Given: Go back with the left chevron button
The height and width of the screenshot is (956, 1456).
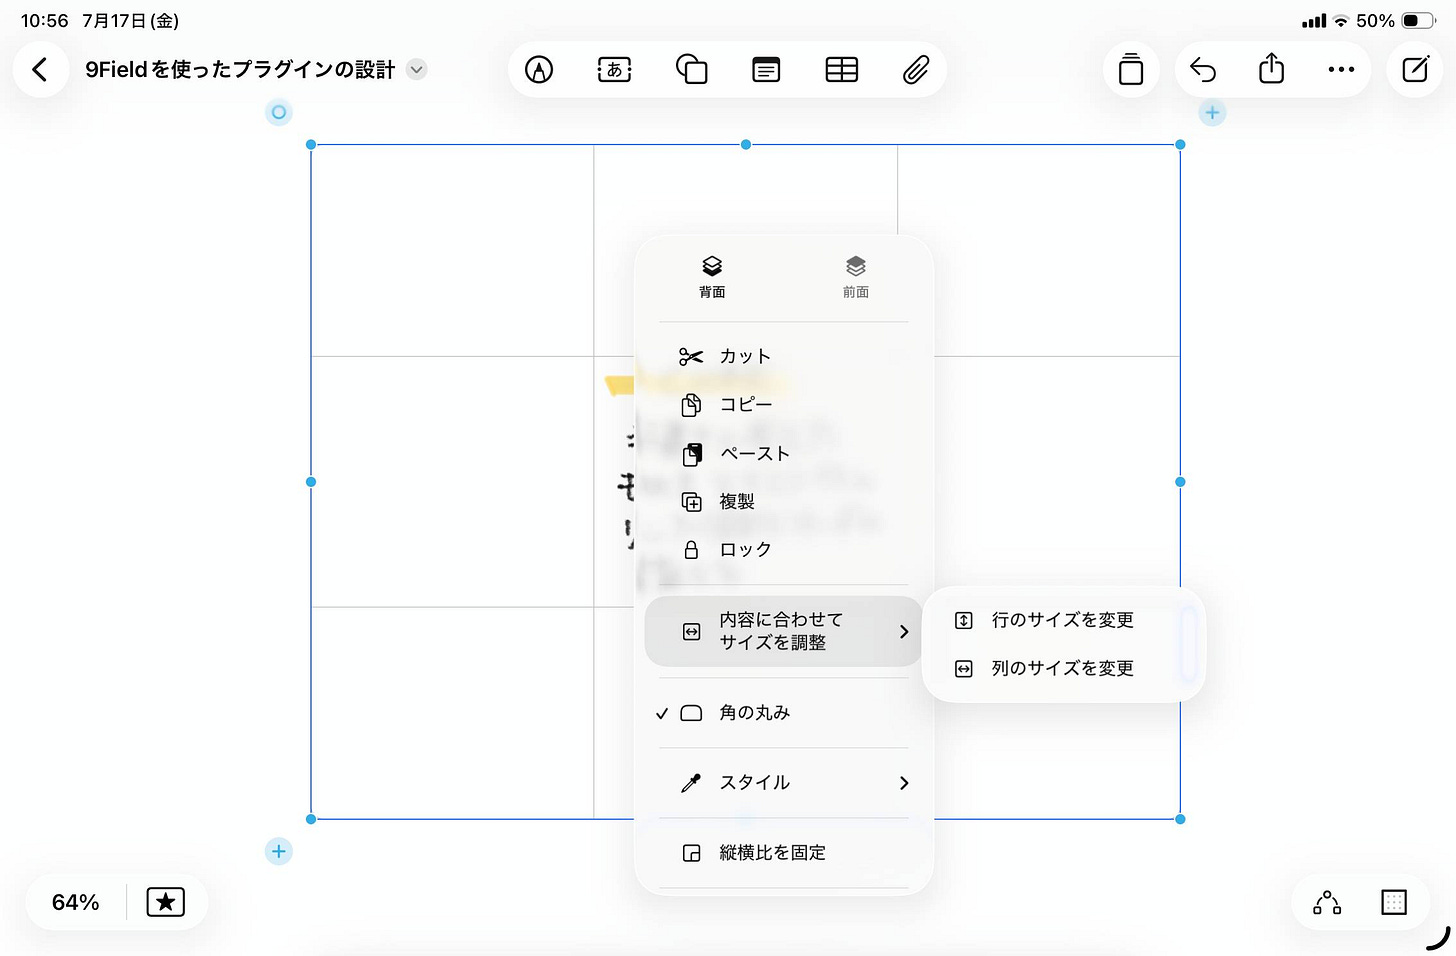Looking at the screenshot, I should pyautogui.click(x=40, y=70).
